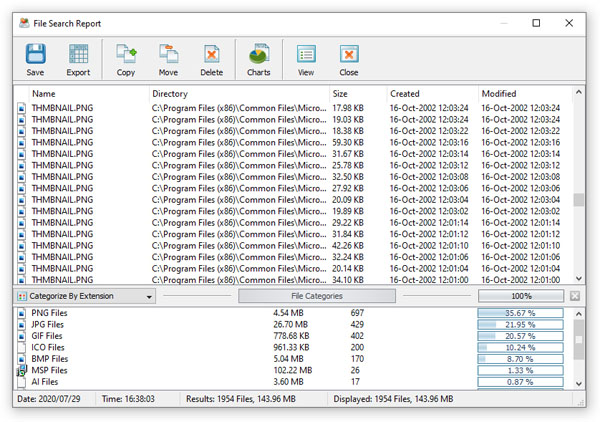Open the Categorize By Extension dropdown
600x422 pixels.
(x=85, y=296)
